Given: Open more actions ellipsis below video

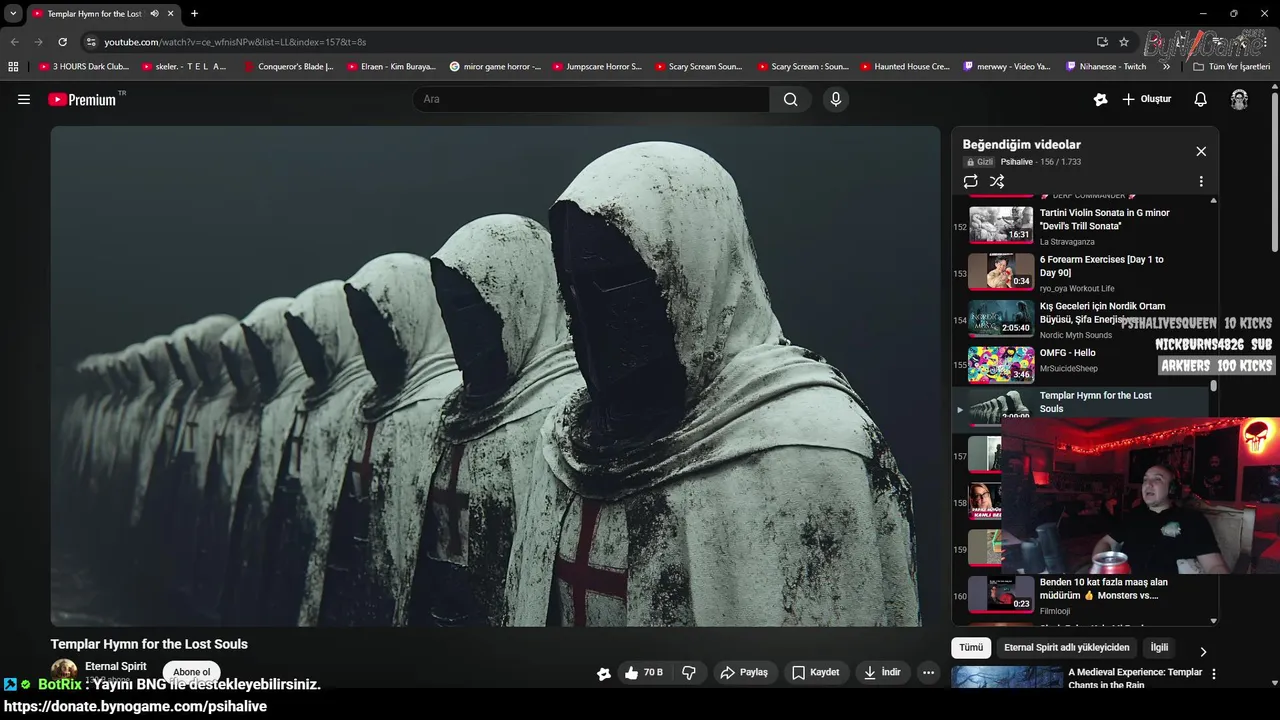Looking at the screenshot, I should [x=928, y=673].
